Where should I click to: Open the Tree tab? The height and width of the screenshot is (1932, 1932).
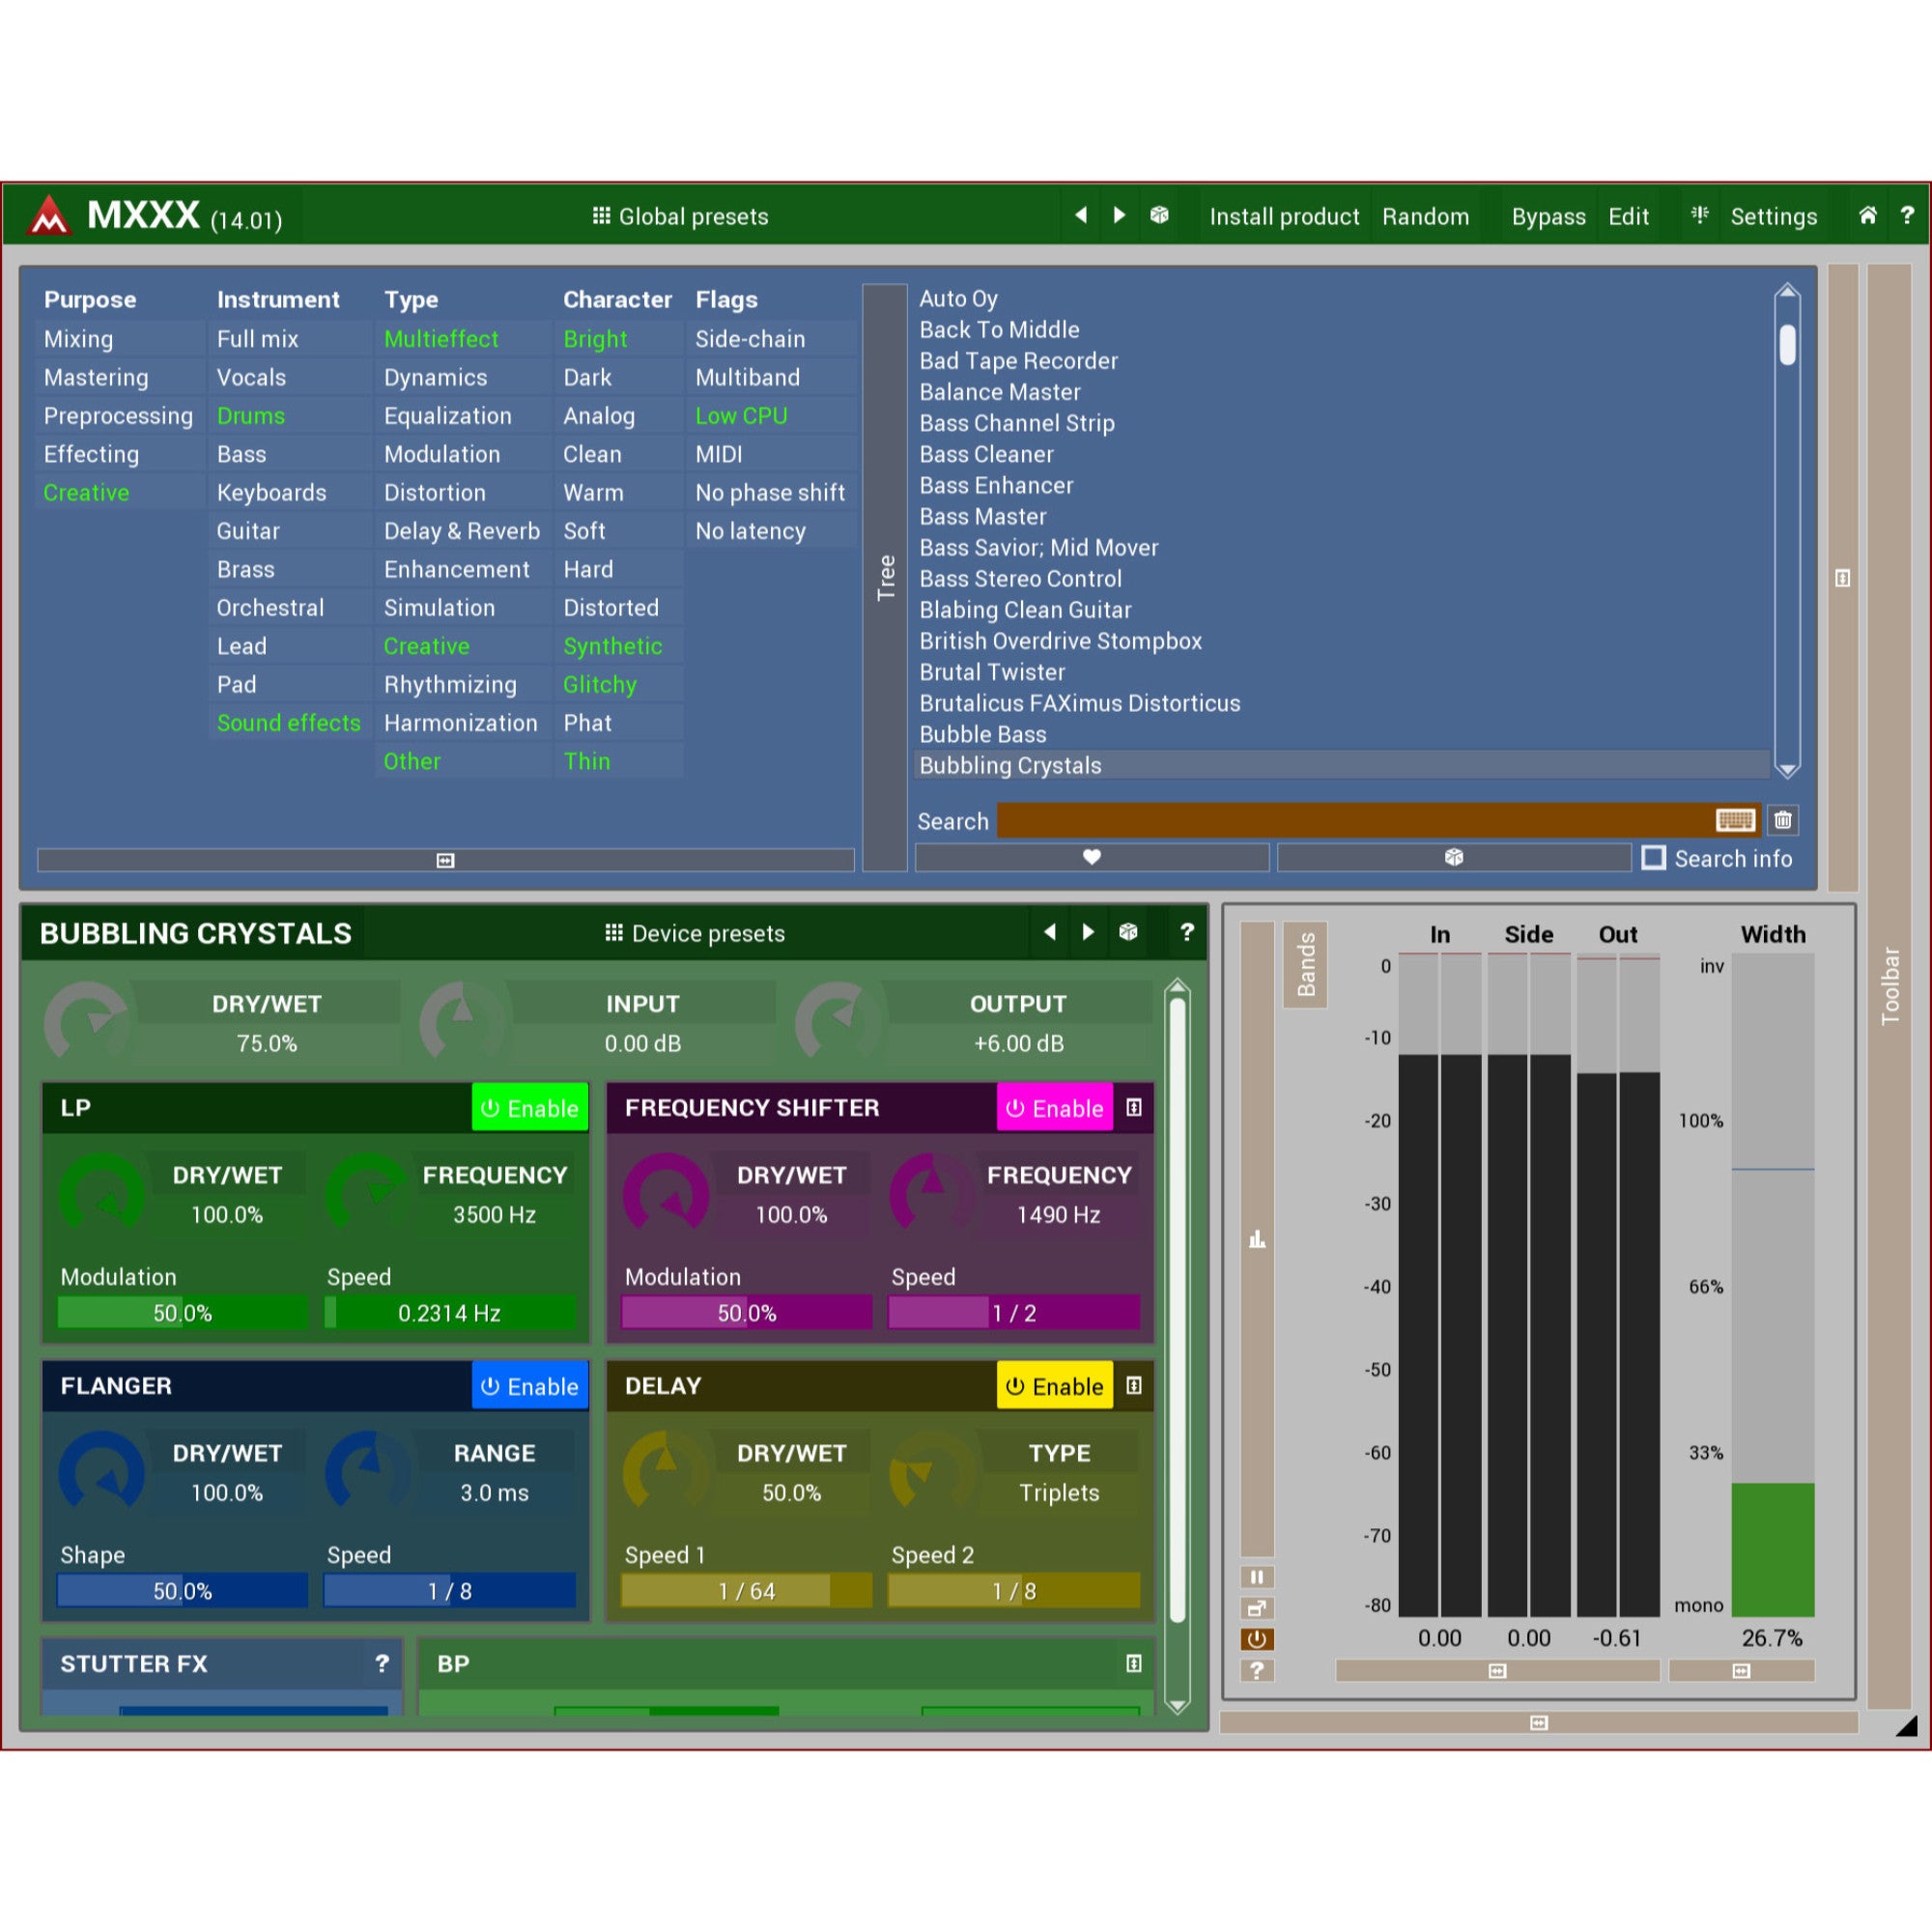tap(885, 577)
